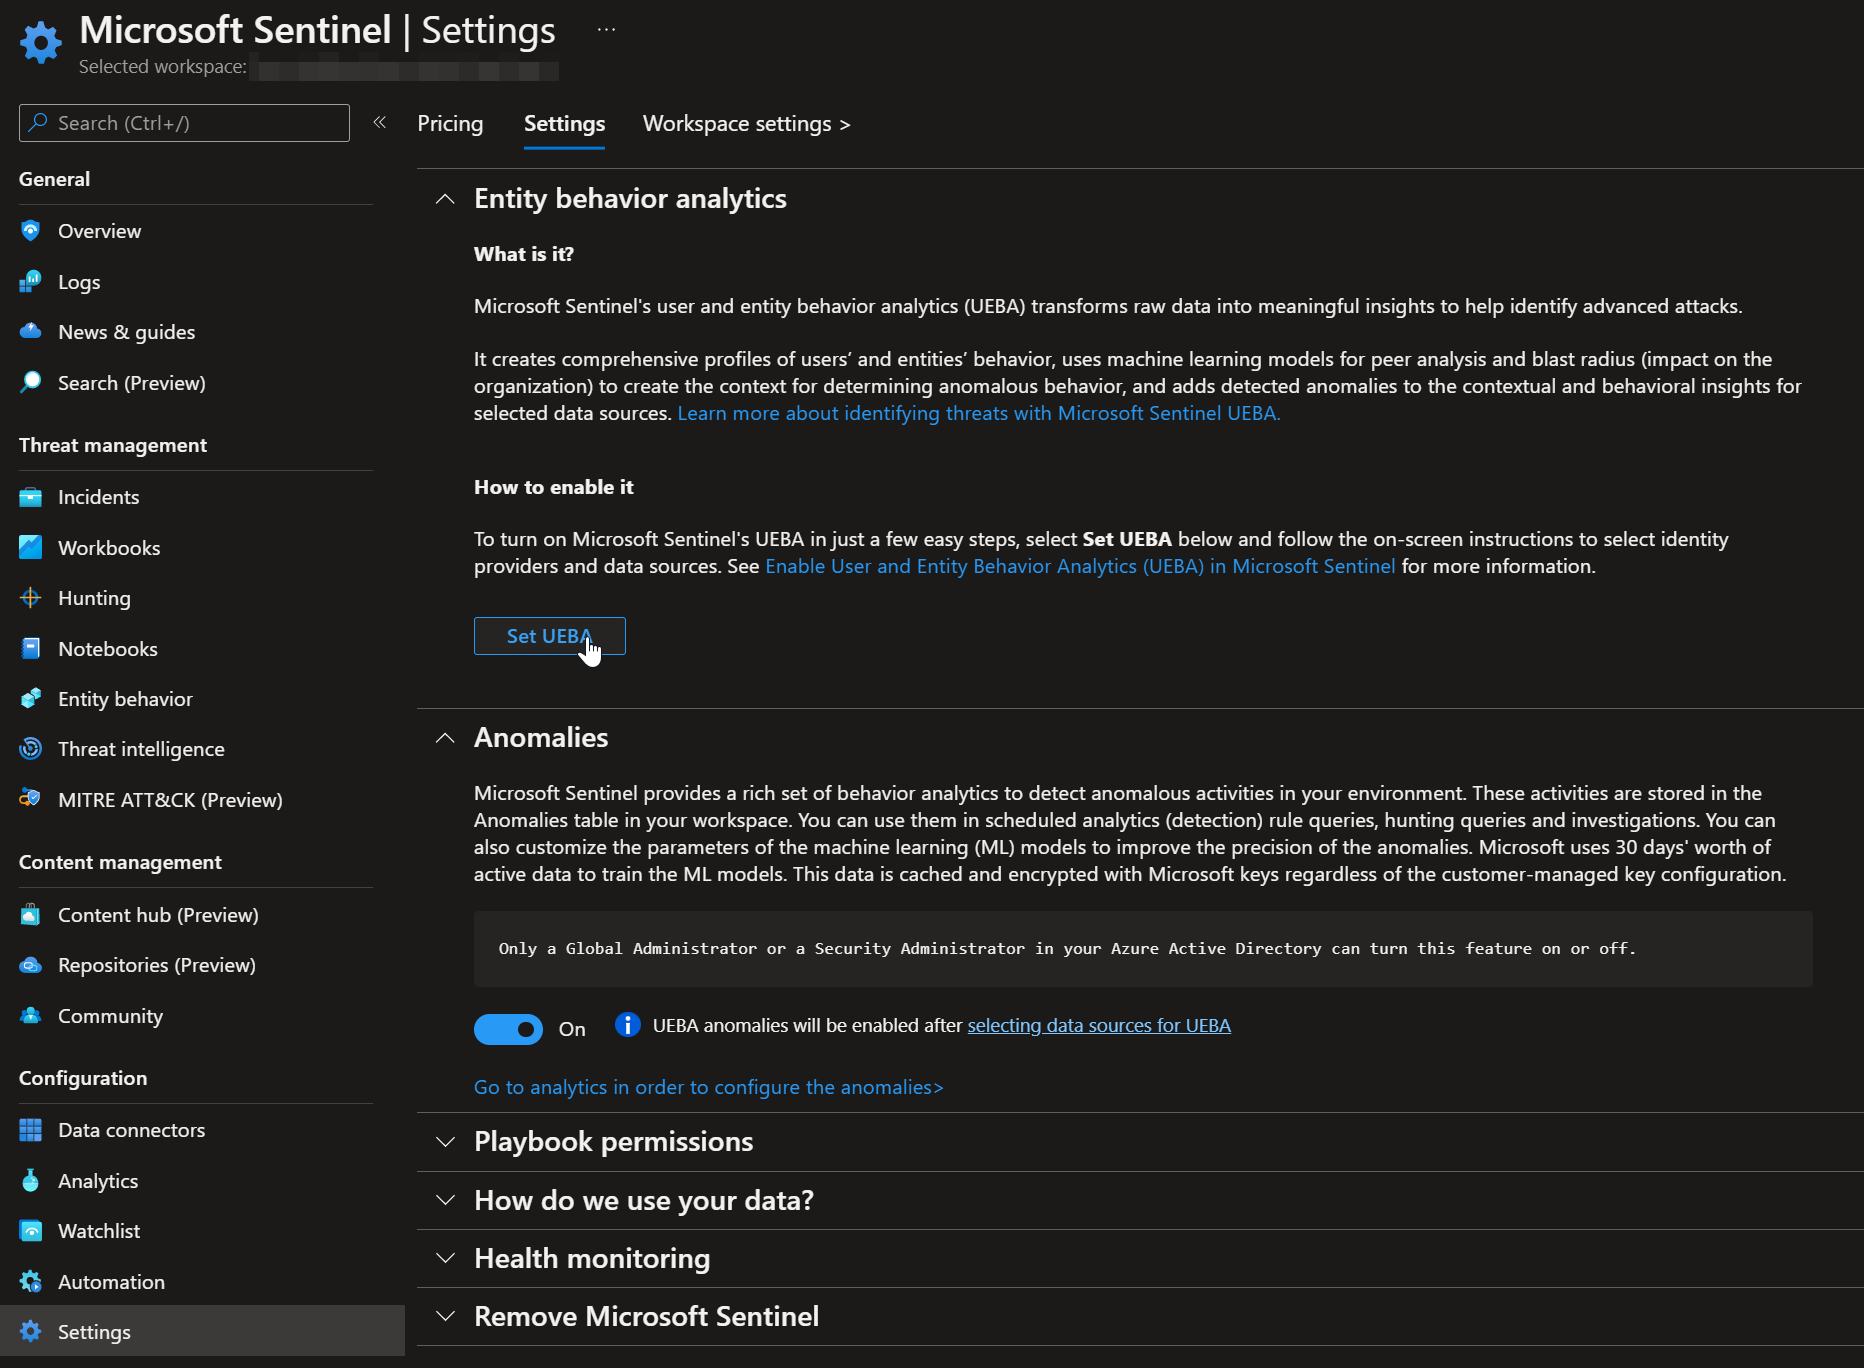The image size is (1864, 1368).
Task: Open Enable User and Entity Behavior Analytics link
Action: [x=1080, y=566]
